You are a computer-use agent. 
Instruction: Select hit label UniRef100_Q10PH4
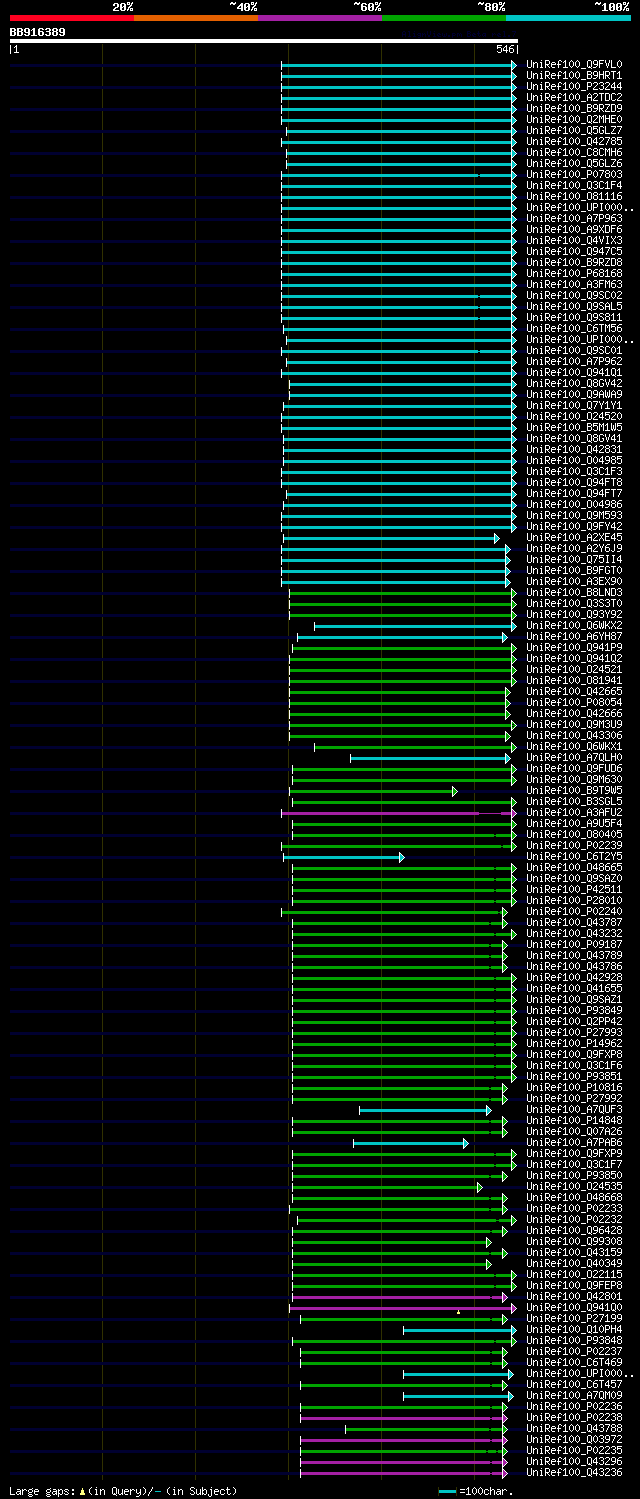(574, 1329)
